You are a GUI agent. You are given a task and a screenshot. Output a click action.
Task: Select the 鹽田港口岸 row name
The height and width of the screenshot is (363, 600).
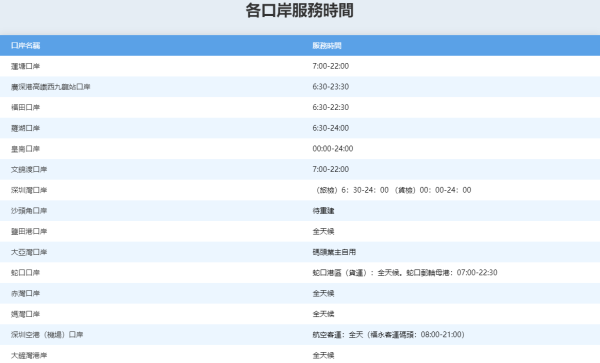(x=29, y=231)
